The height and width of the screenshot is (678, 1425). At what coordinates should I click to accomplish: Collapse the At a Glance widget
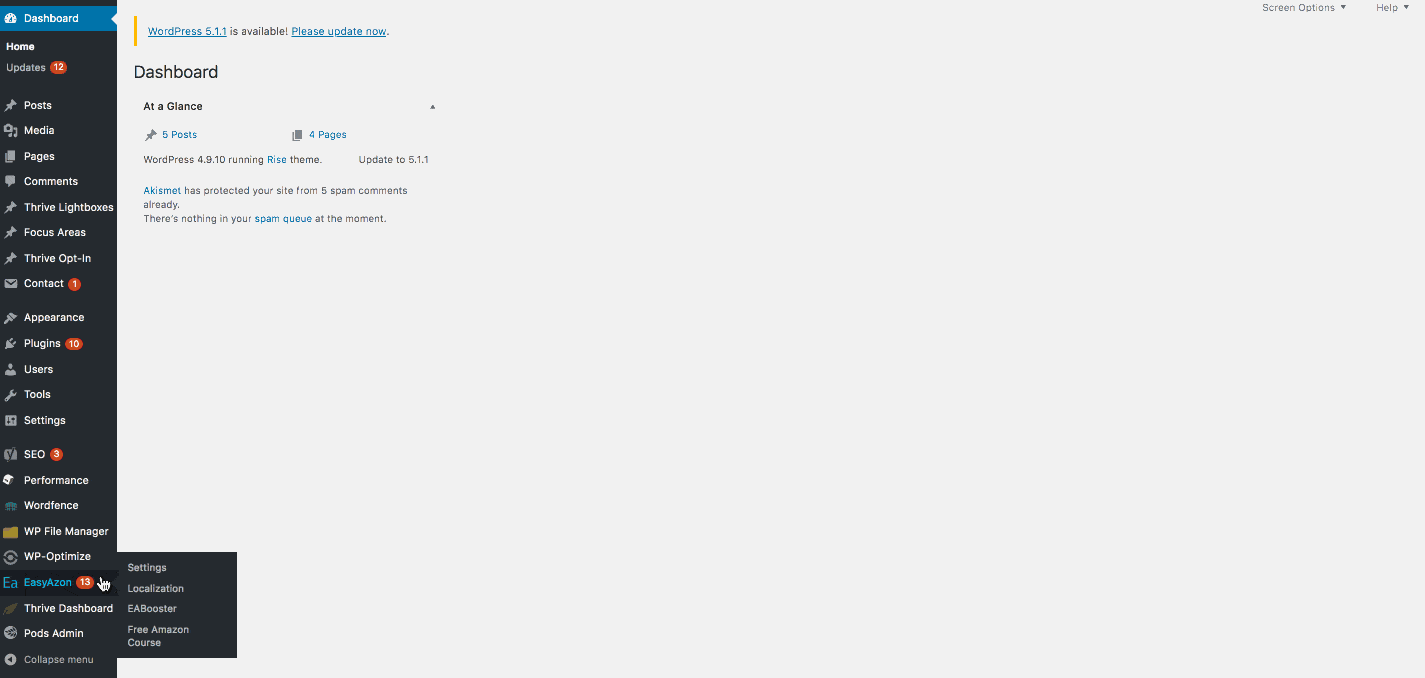click(432, 106)
